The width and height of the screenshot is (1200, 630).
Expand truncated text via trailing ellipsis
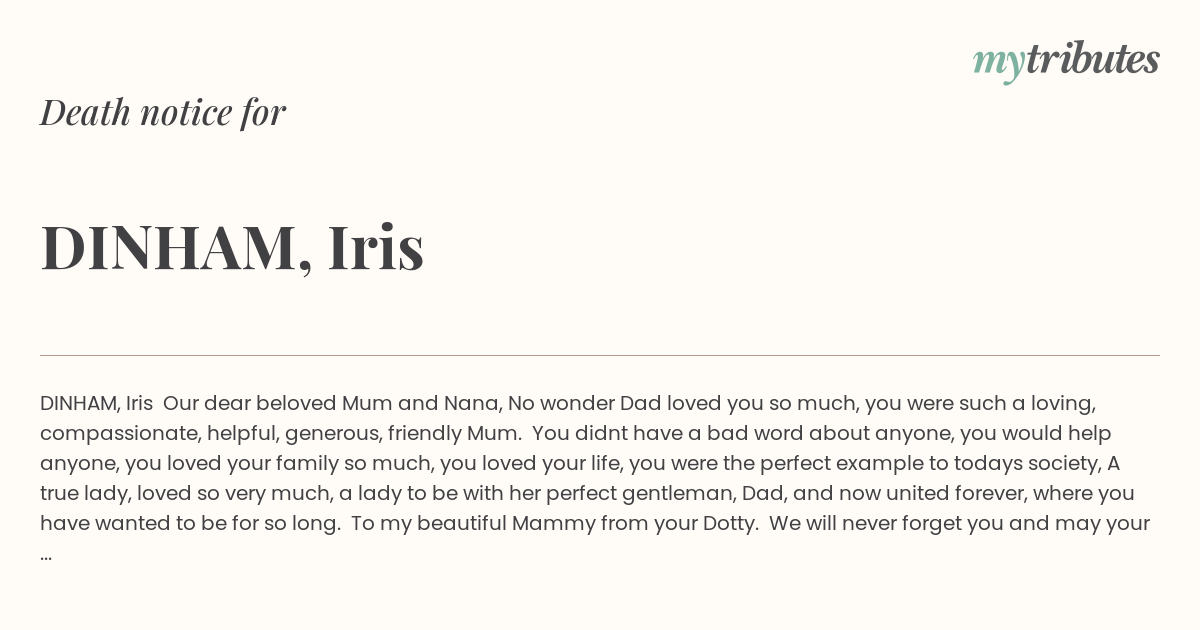[46, 556]
